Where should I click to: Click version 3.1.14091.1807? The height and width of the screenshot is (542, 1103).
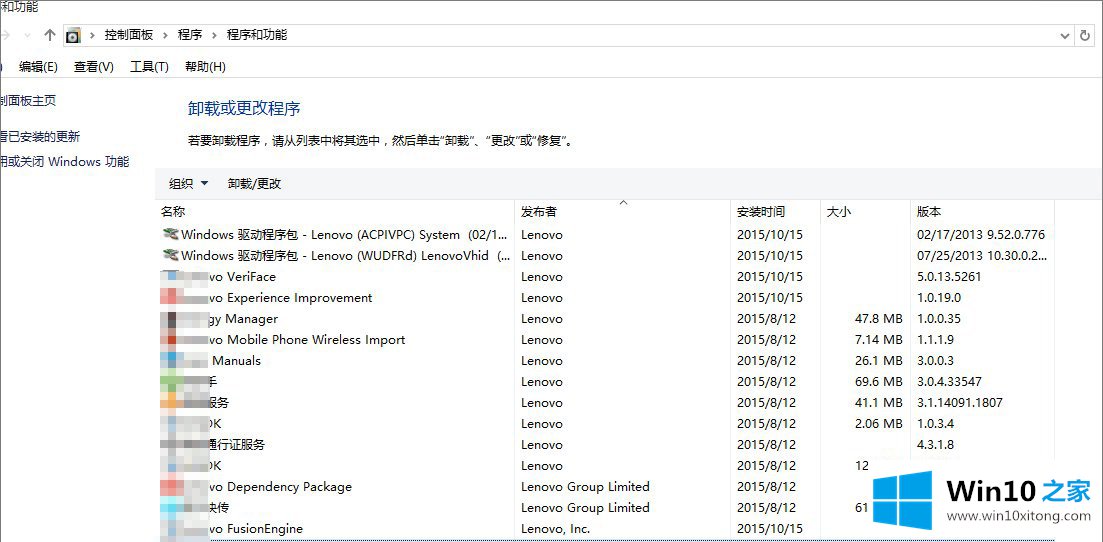tap(960, 403)
